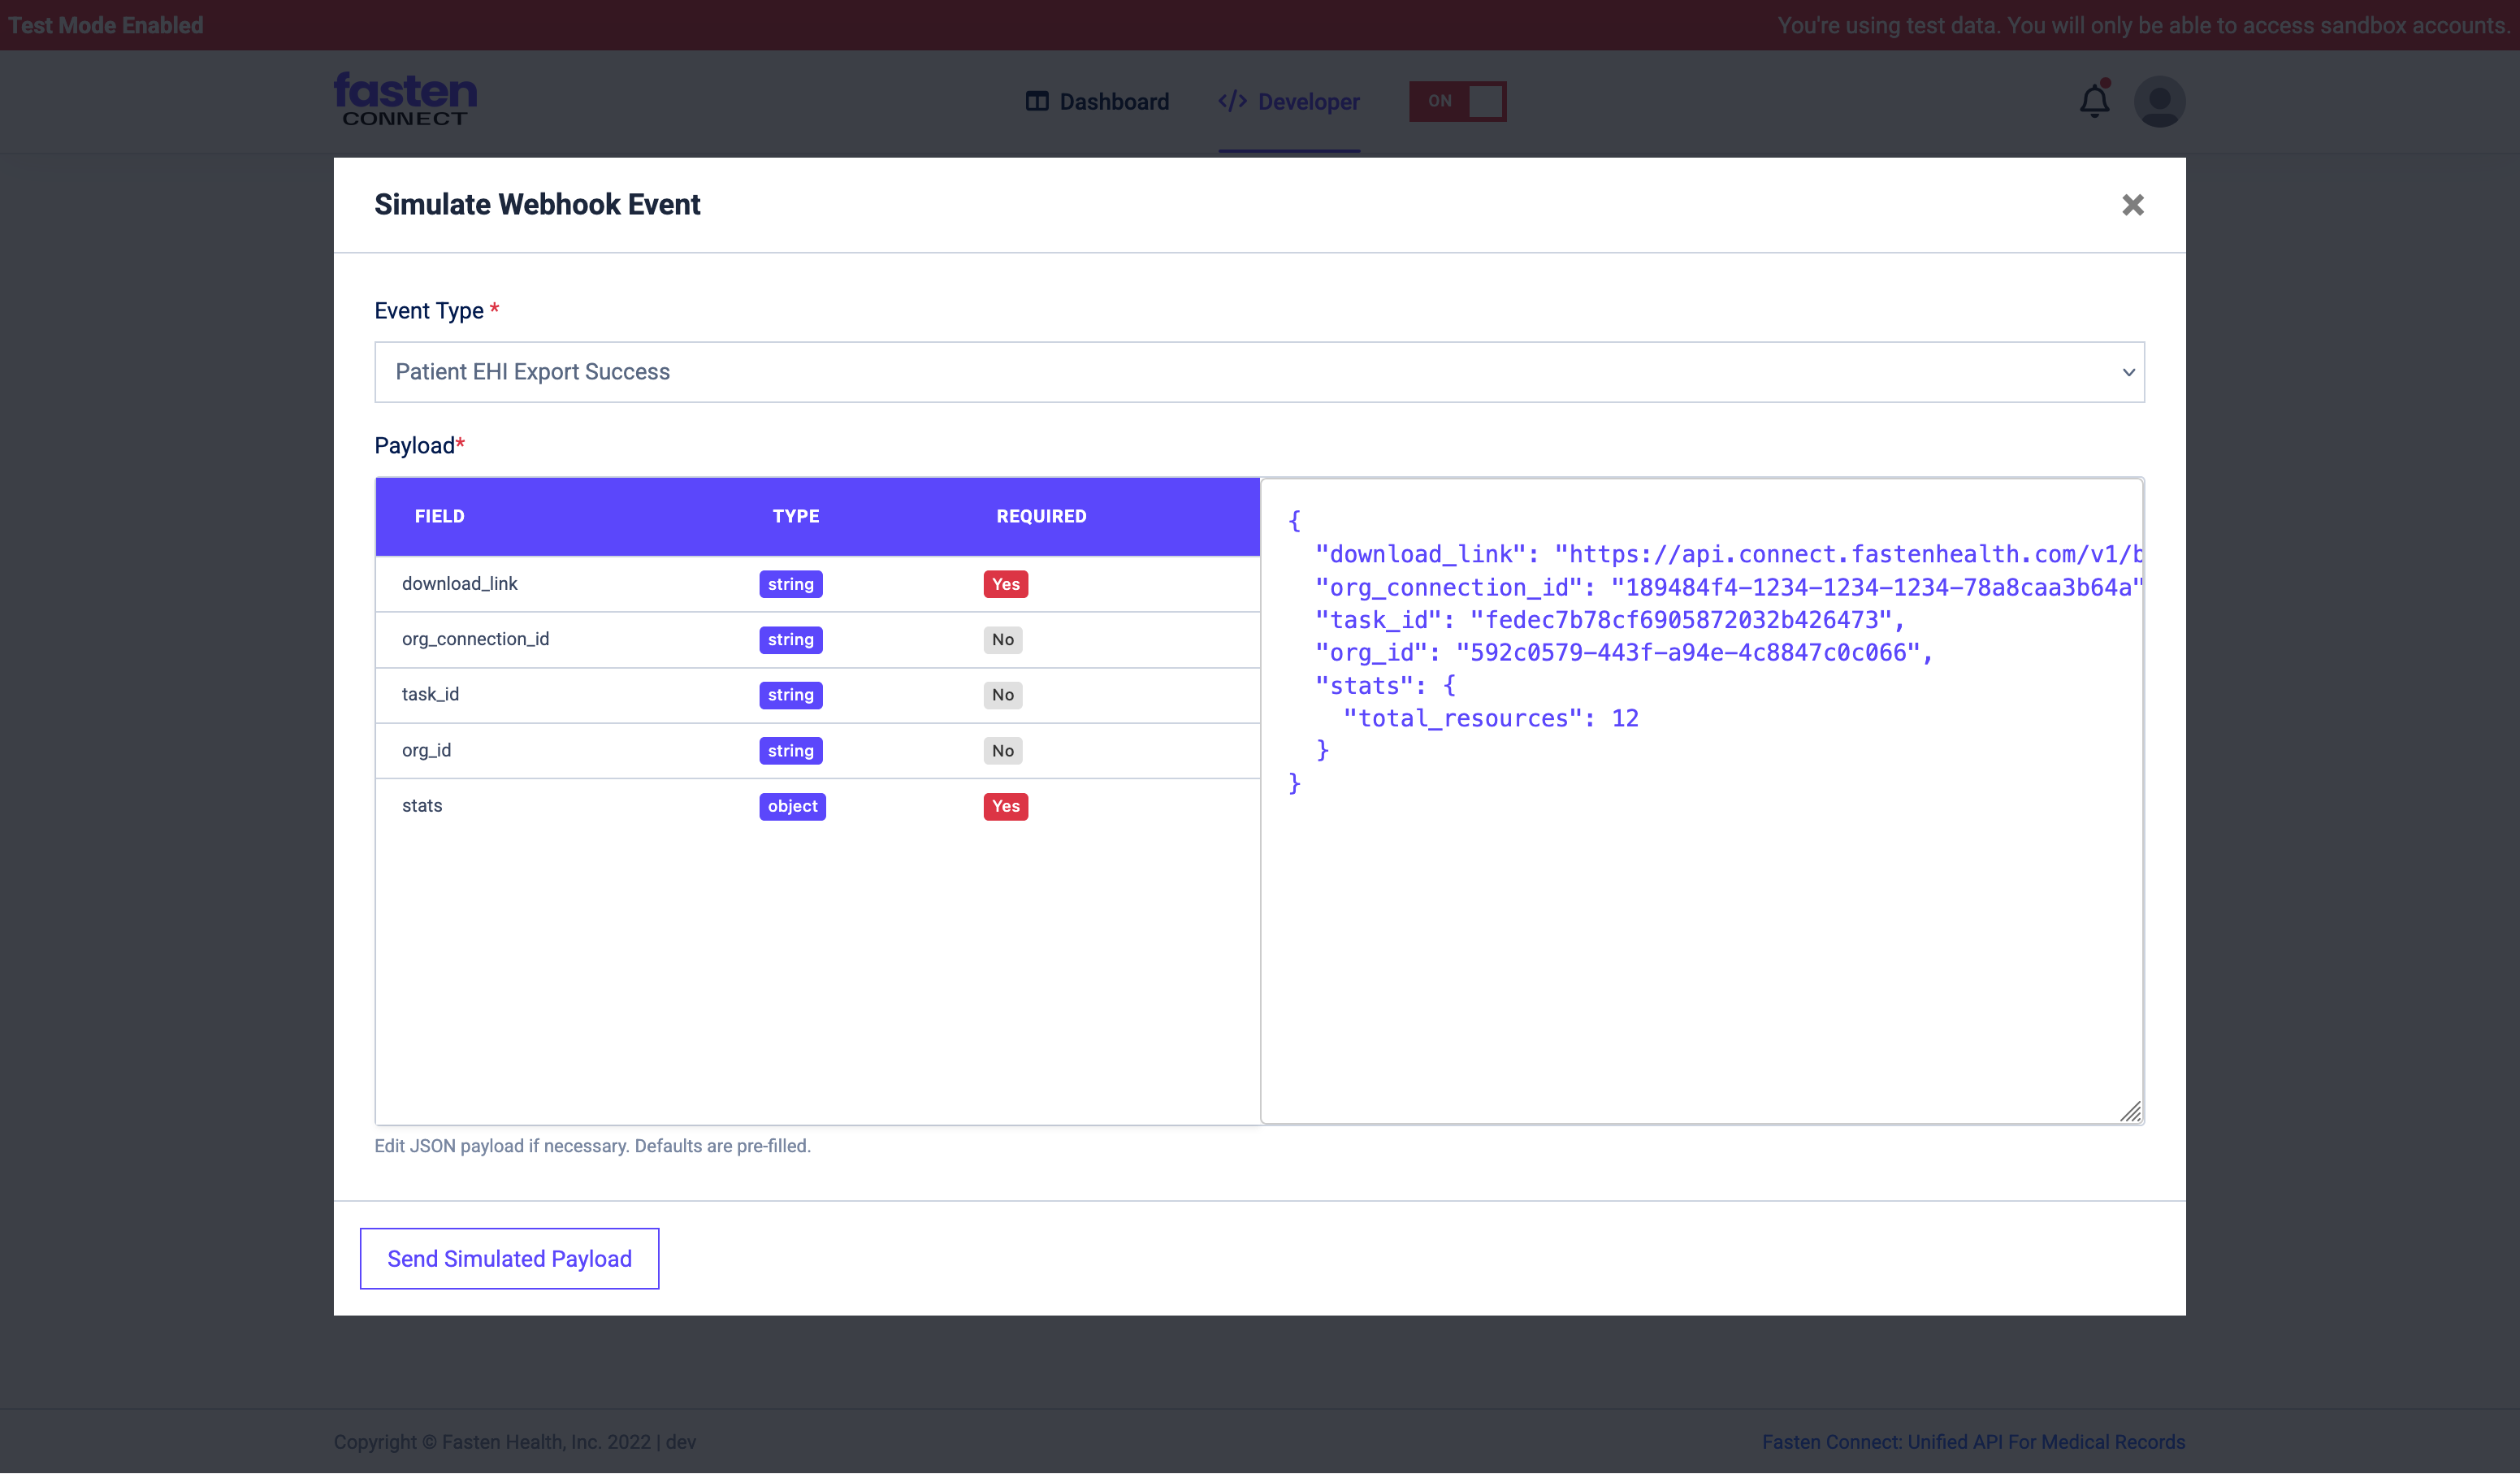The image size is (2520, 1474).
Task: Click Send Simulated Payload button
Action: 509,1258
